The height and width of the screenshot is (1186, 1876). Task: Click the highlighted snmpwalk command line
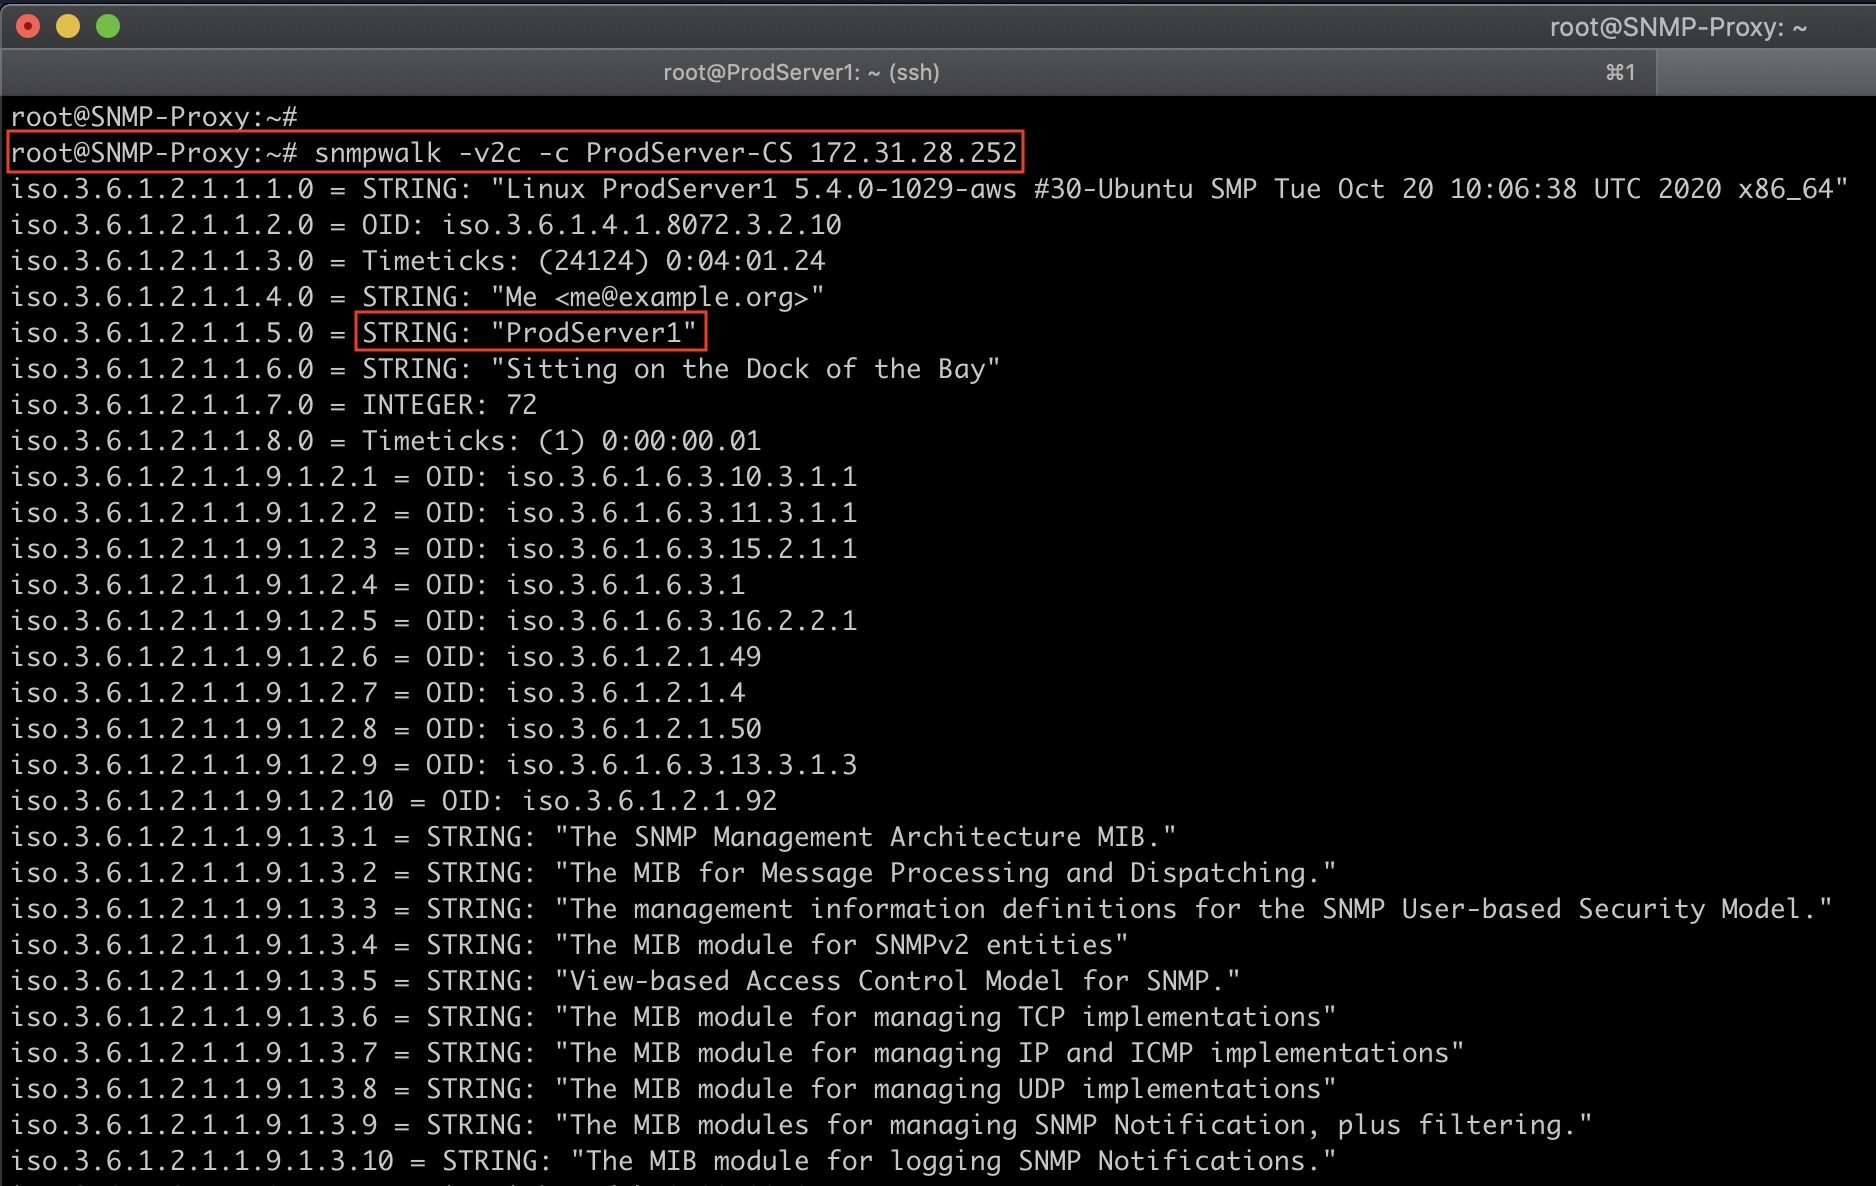click(514, 153)
